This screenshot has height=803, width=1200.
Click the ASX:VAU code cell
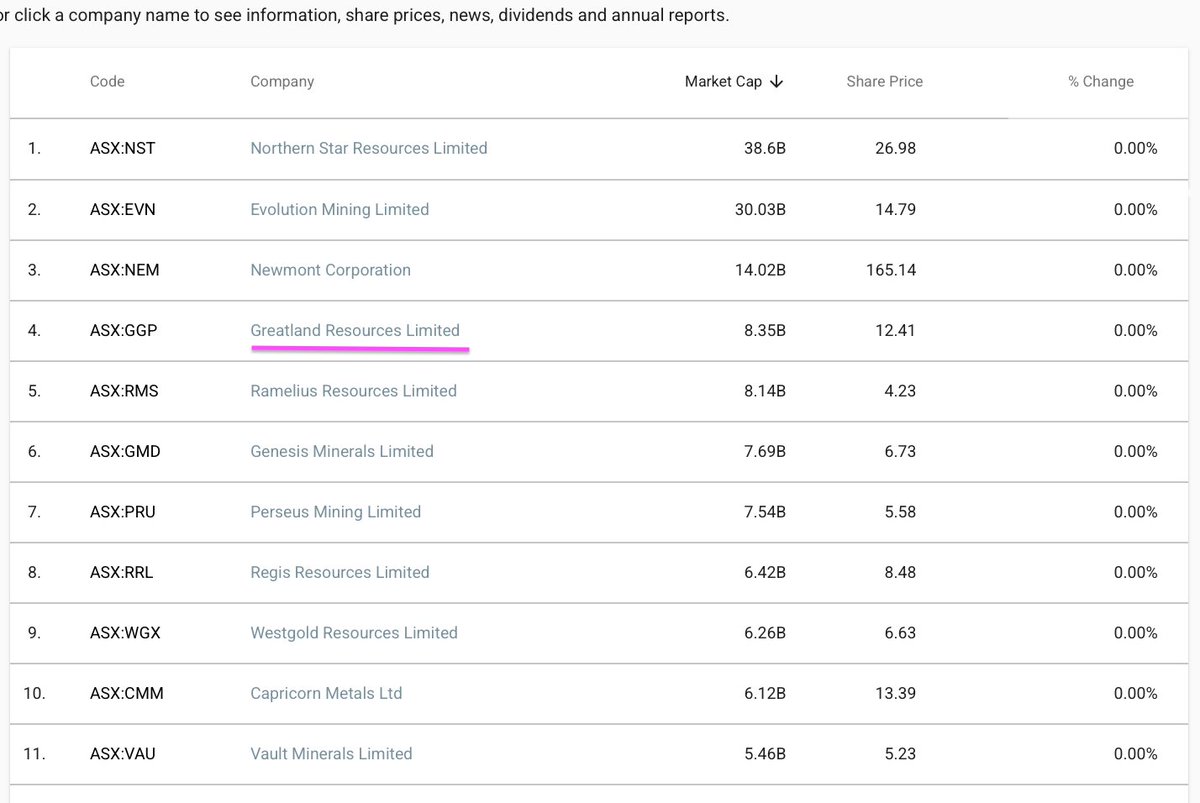click(x=123, y=754)
